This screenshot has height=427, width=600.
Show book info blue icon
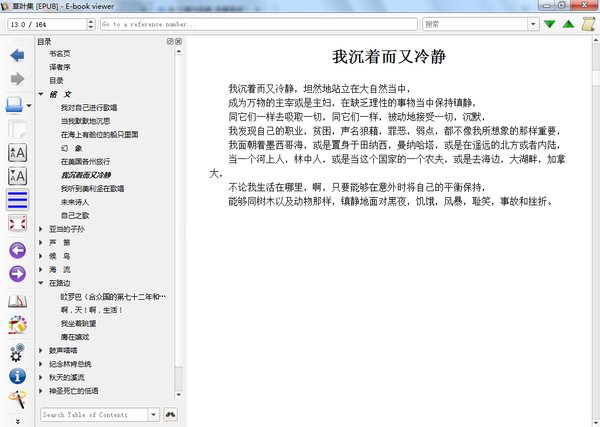18,376
